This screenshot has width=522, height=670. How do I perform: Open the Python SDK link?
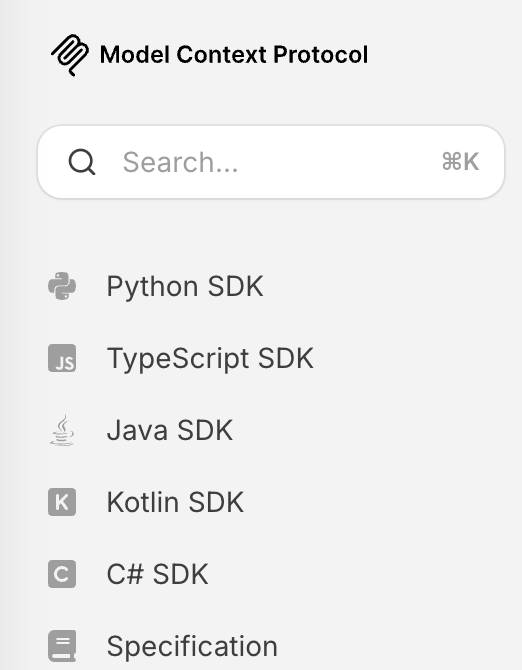(185, 286)
